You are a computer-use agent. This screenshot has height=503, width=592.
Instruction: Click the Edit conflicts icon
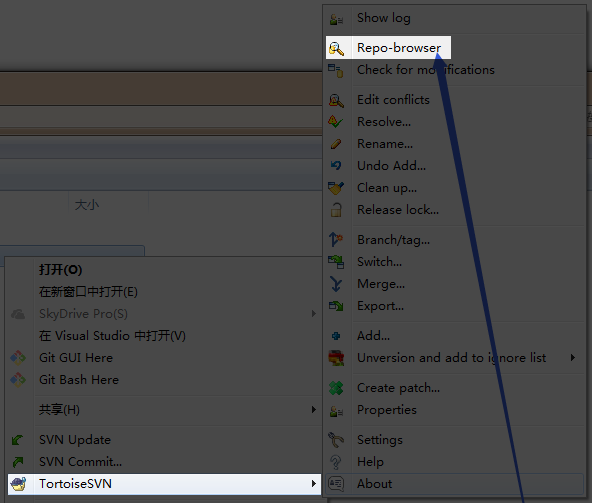pos(336,100)
